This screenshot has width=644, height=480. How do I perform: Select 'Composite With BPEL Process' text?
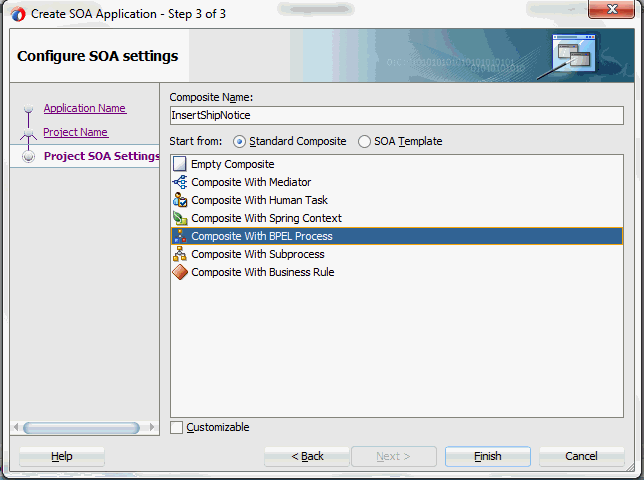[262, 237]
